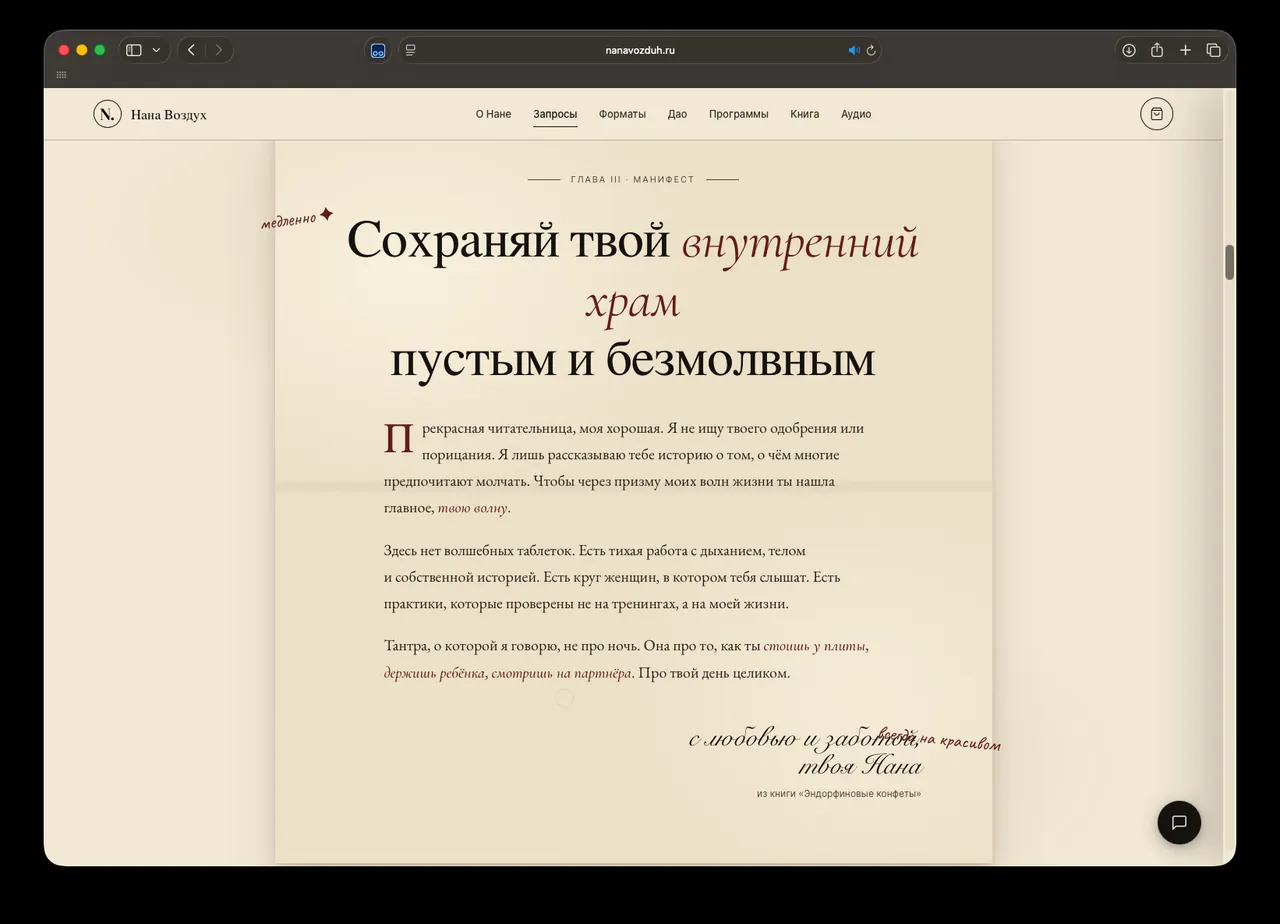
Task: Open the privacy extension icon in toolbar
Action: tap(378, 50)
